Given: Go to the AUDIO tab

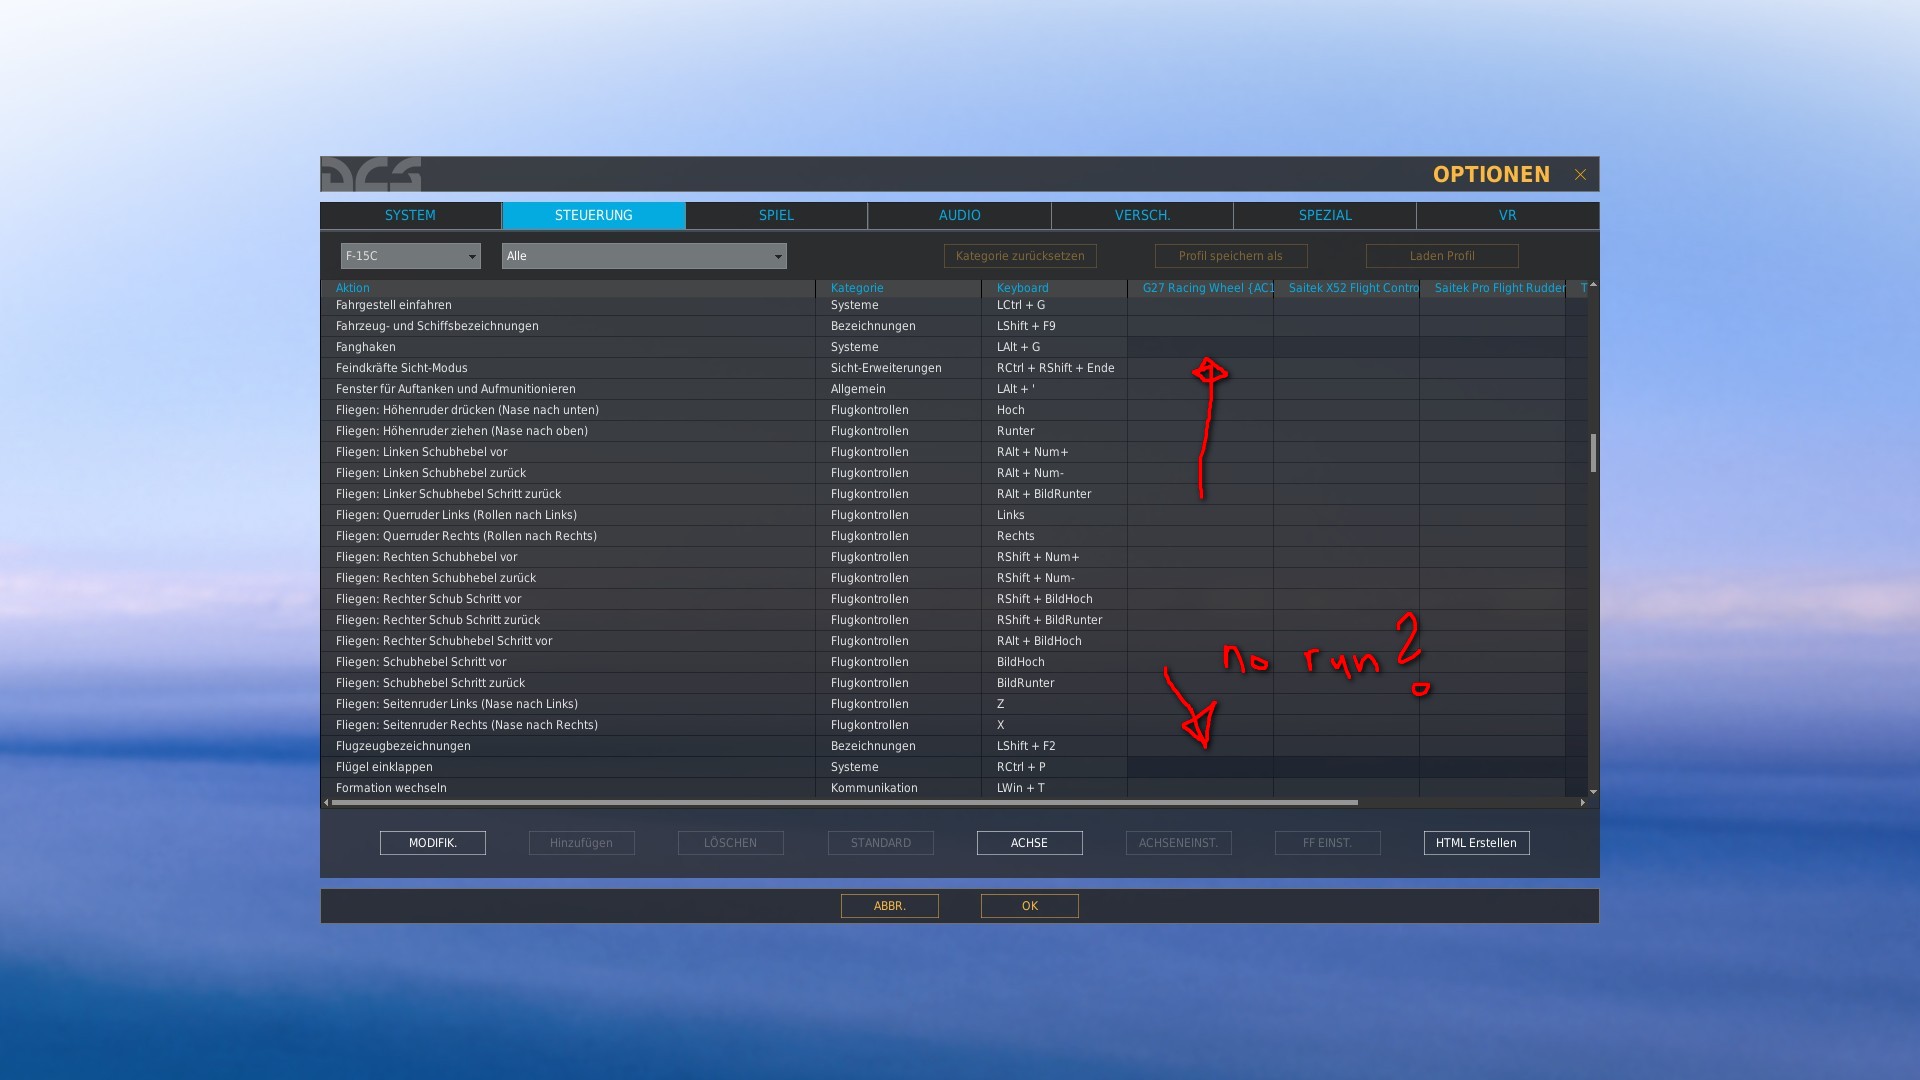Looking at the screenshot, I should pyautogui.click(x=959, y=215).
